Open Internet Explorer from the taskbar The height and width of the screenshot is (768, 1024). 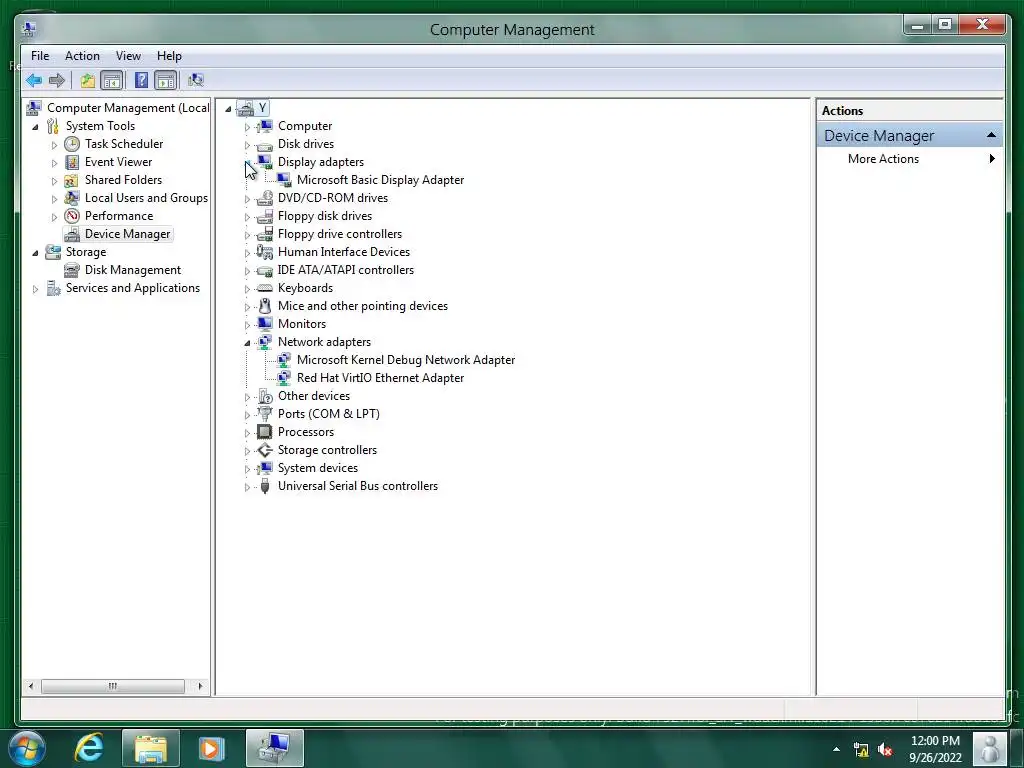[89, 748]
